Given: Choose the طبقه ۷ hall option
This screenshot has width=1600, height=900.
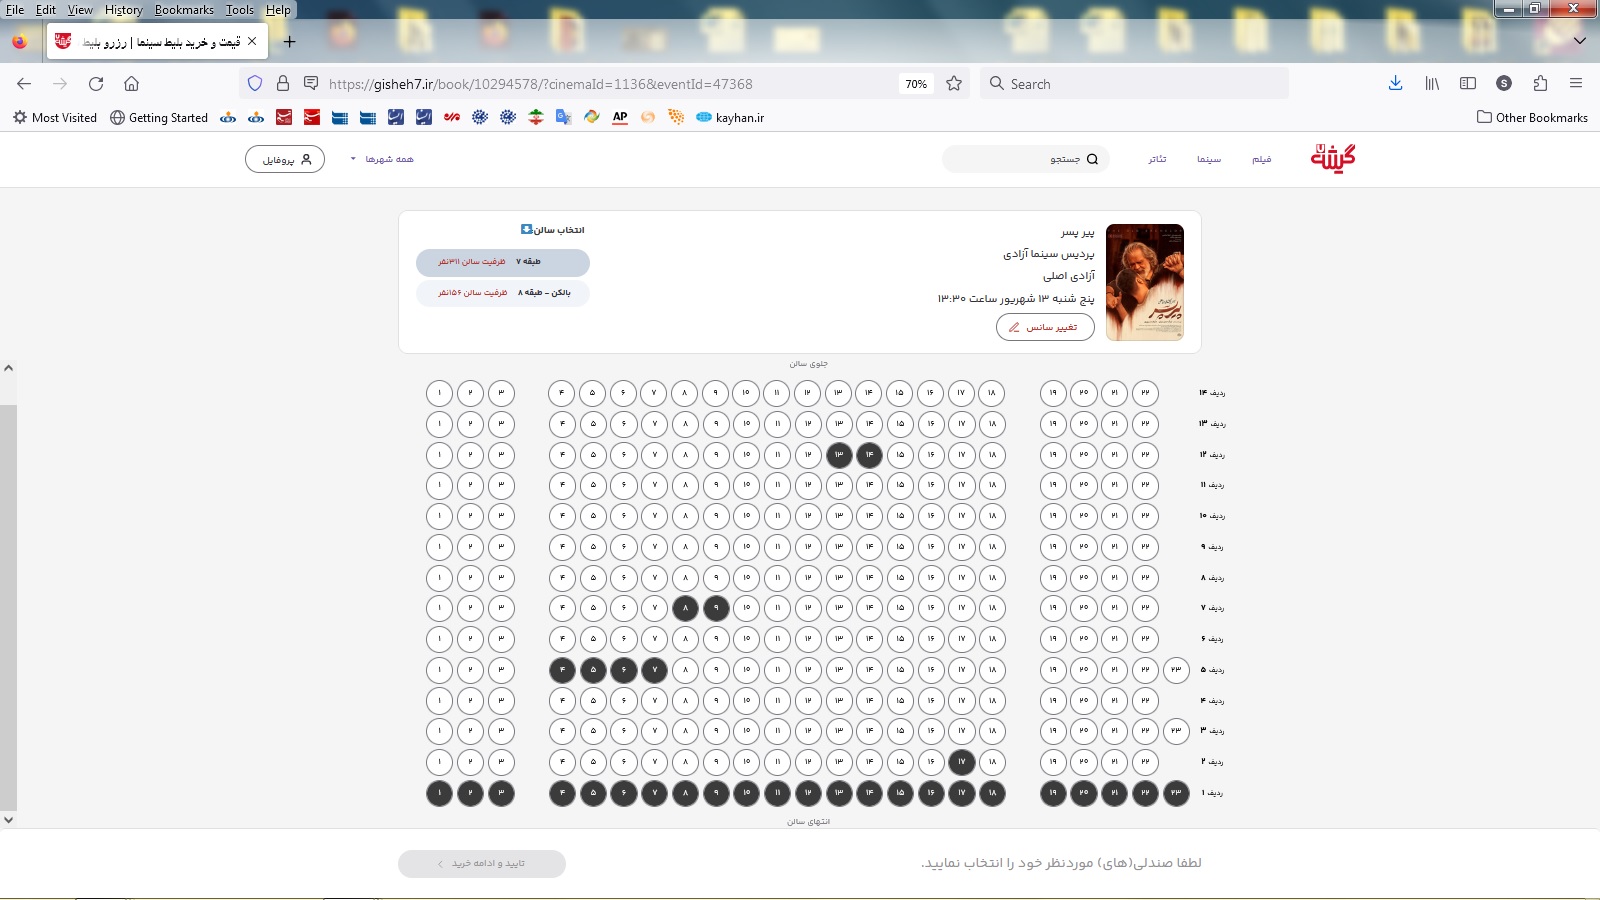Looking at the screenshot, I should point(503,262).
